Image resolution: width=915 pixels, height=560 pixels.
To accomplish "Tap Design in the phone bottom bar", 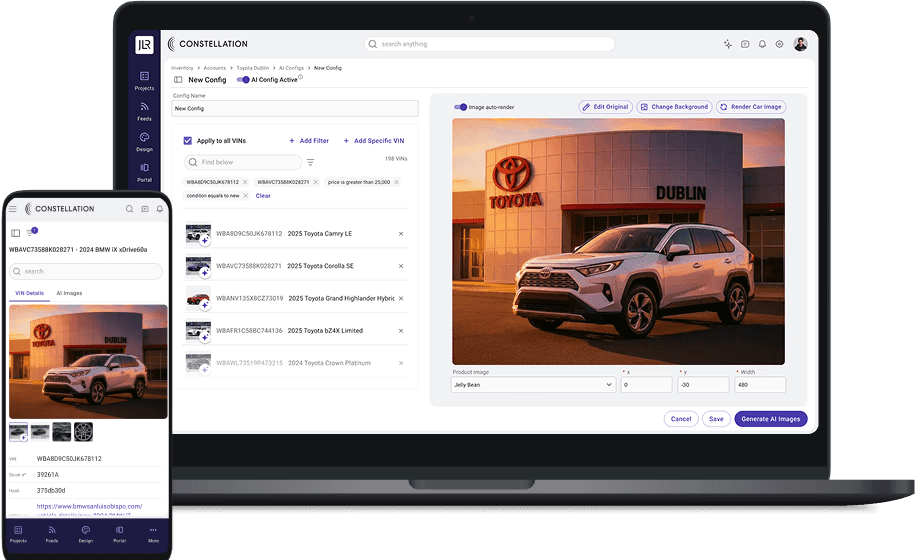I will click(86, 534).
